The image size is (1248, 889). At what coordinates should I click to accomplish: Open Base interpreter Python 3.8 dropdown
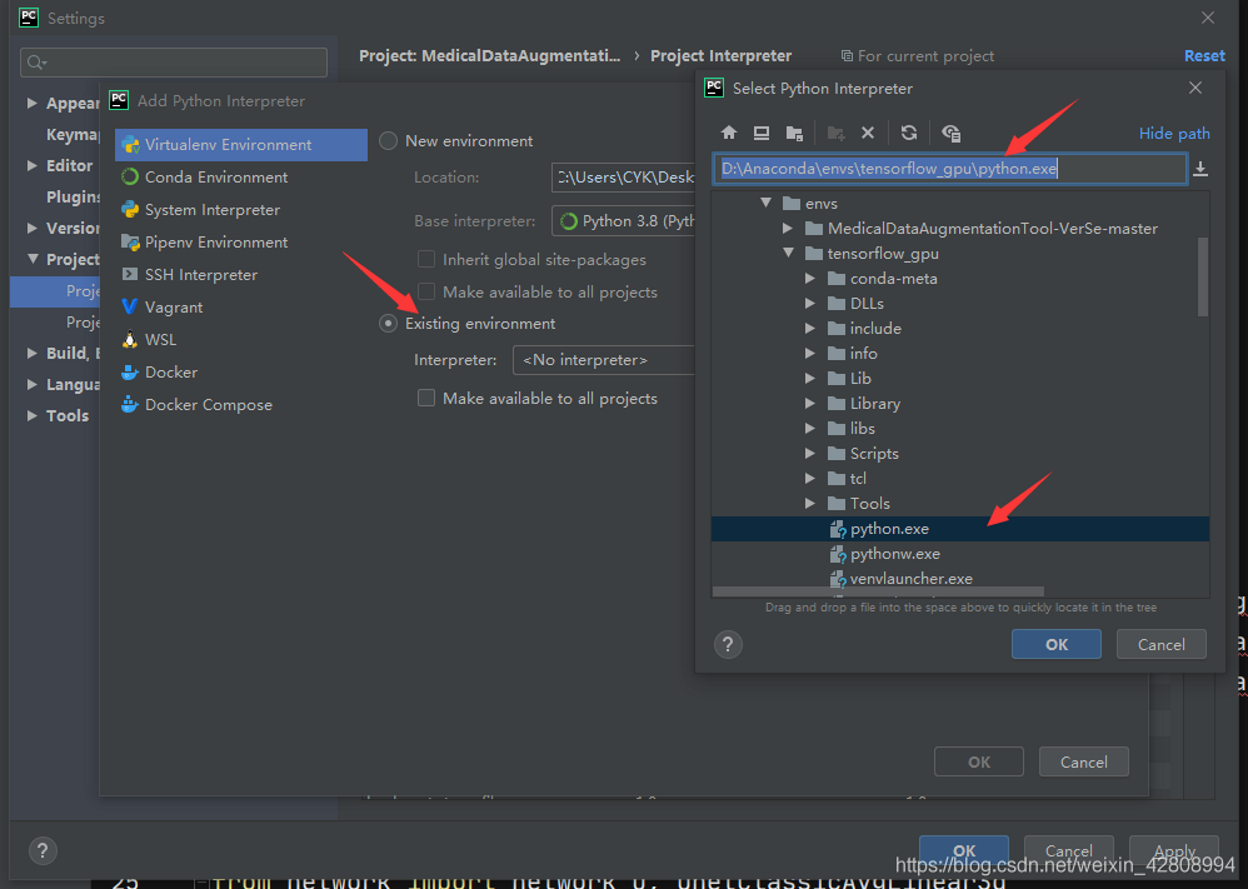(x=624, y=221)
